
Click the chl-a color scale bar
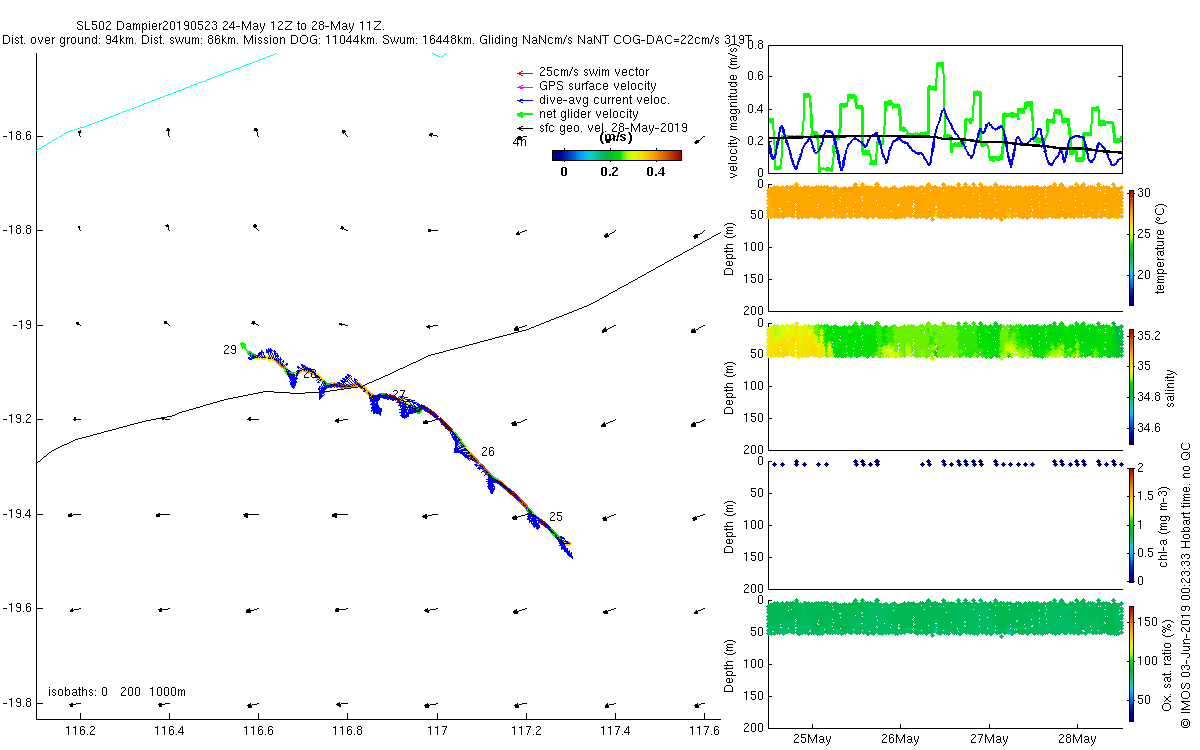pyautogui.click(x=1131, y=524)
